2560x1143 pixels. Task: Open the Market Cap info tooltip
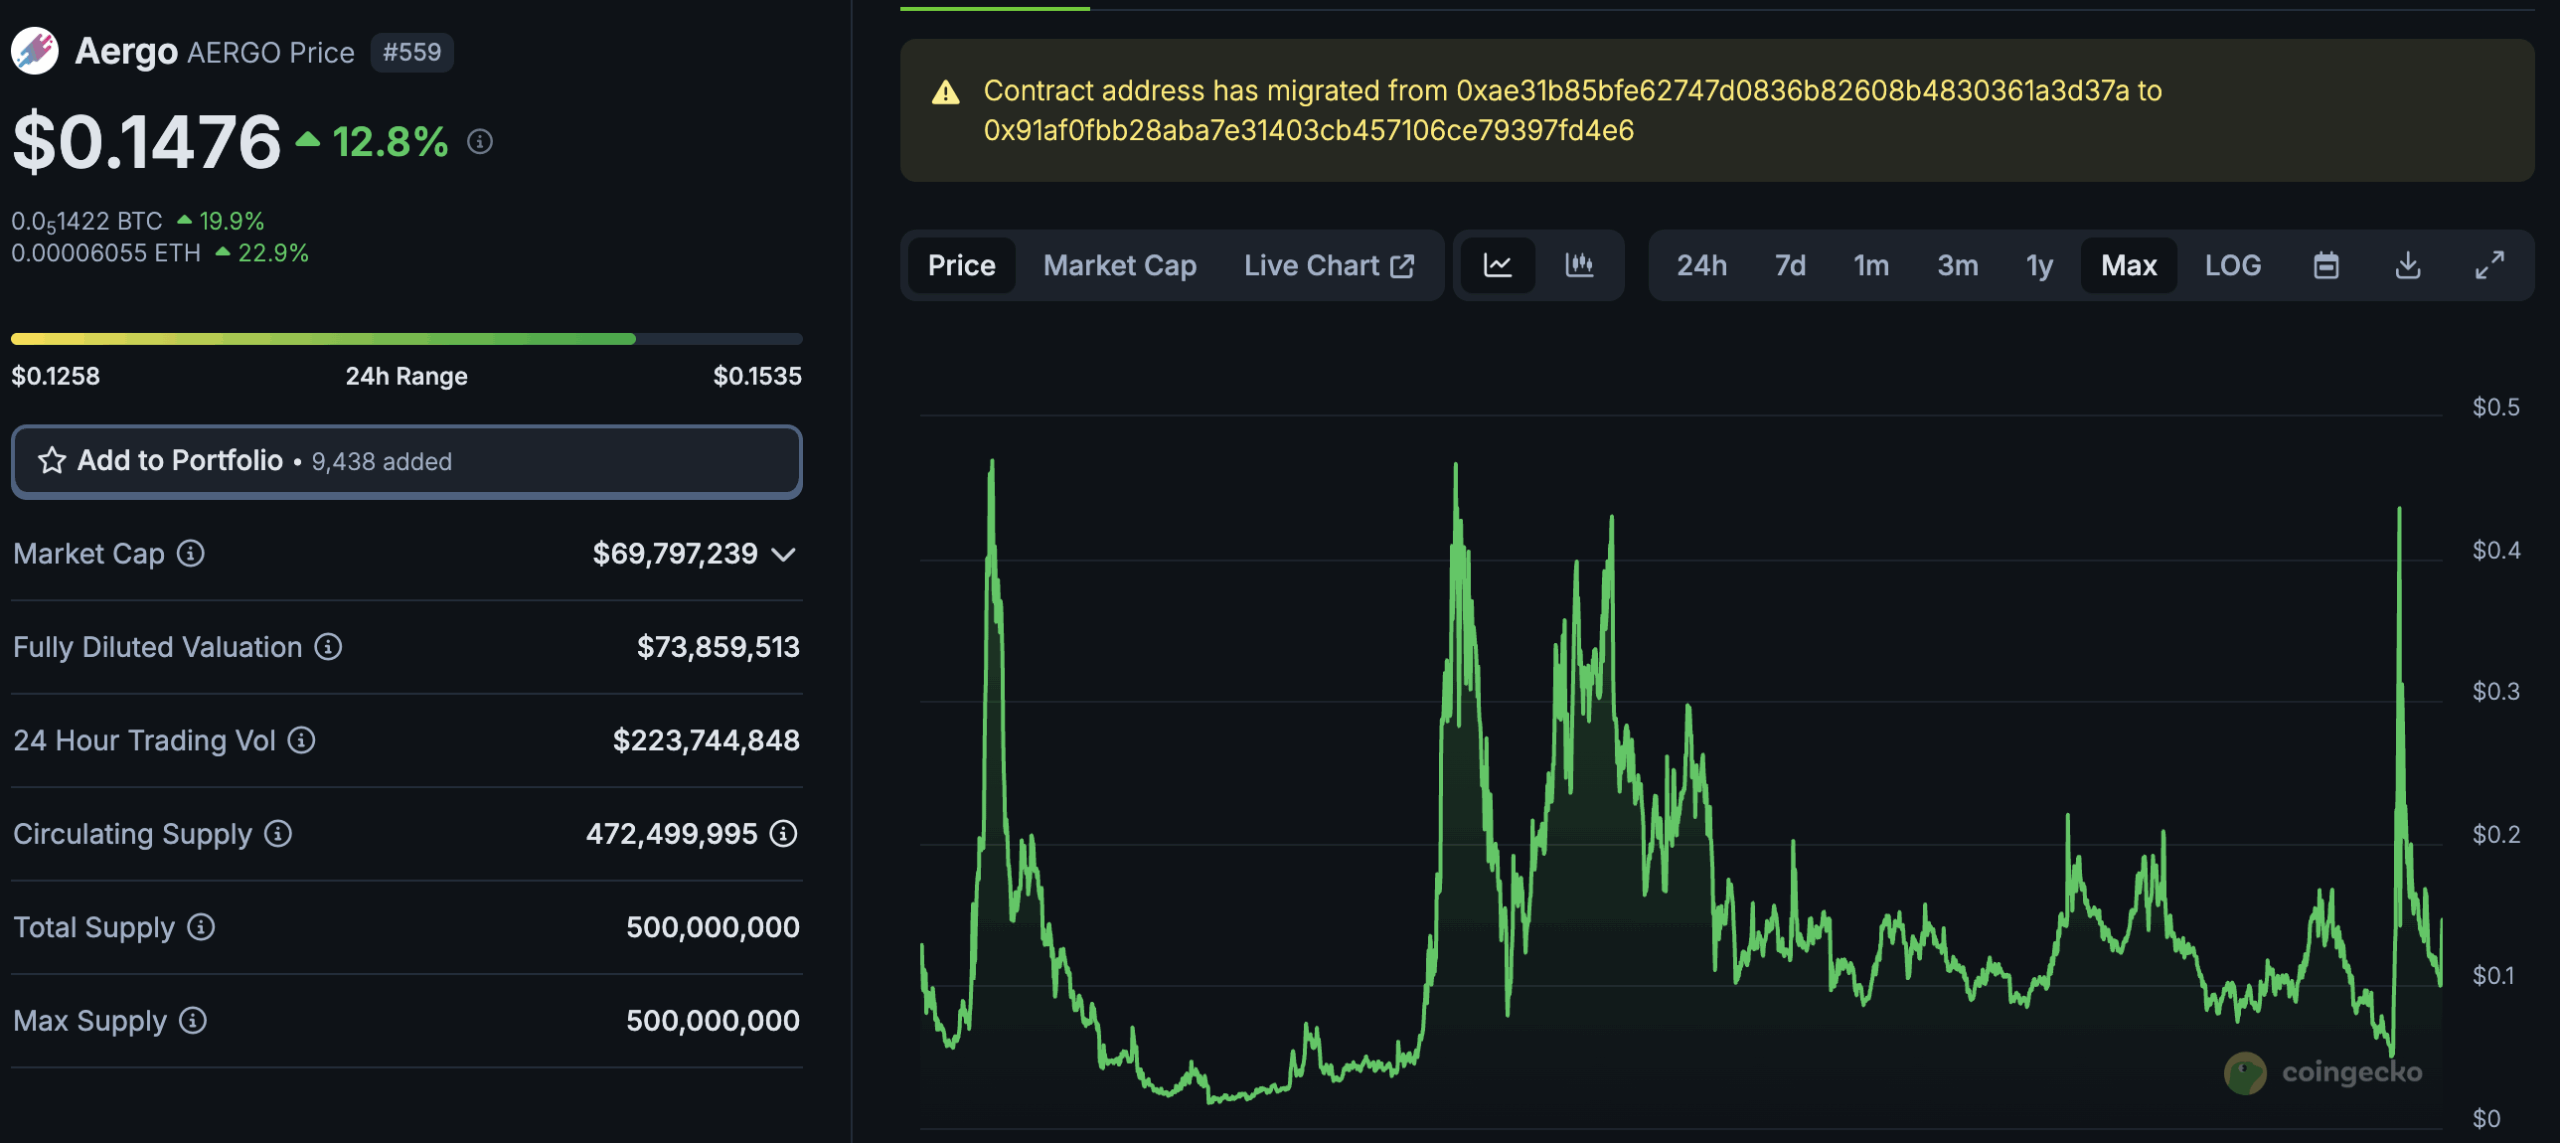pyautogui.click(x=190, y=554)
